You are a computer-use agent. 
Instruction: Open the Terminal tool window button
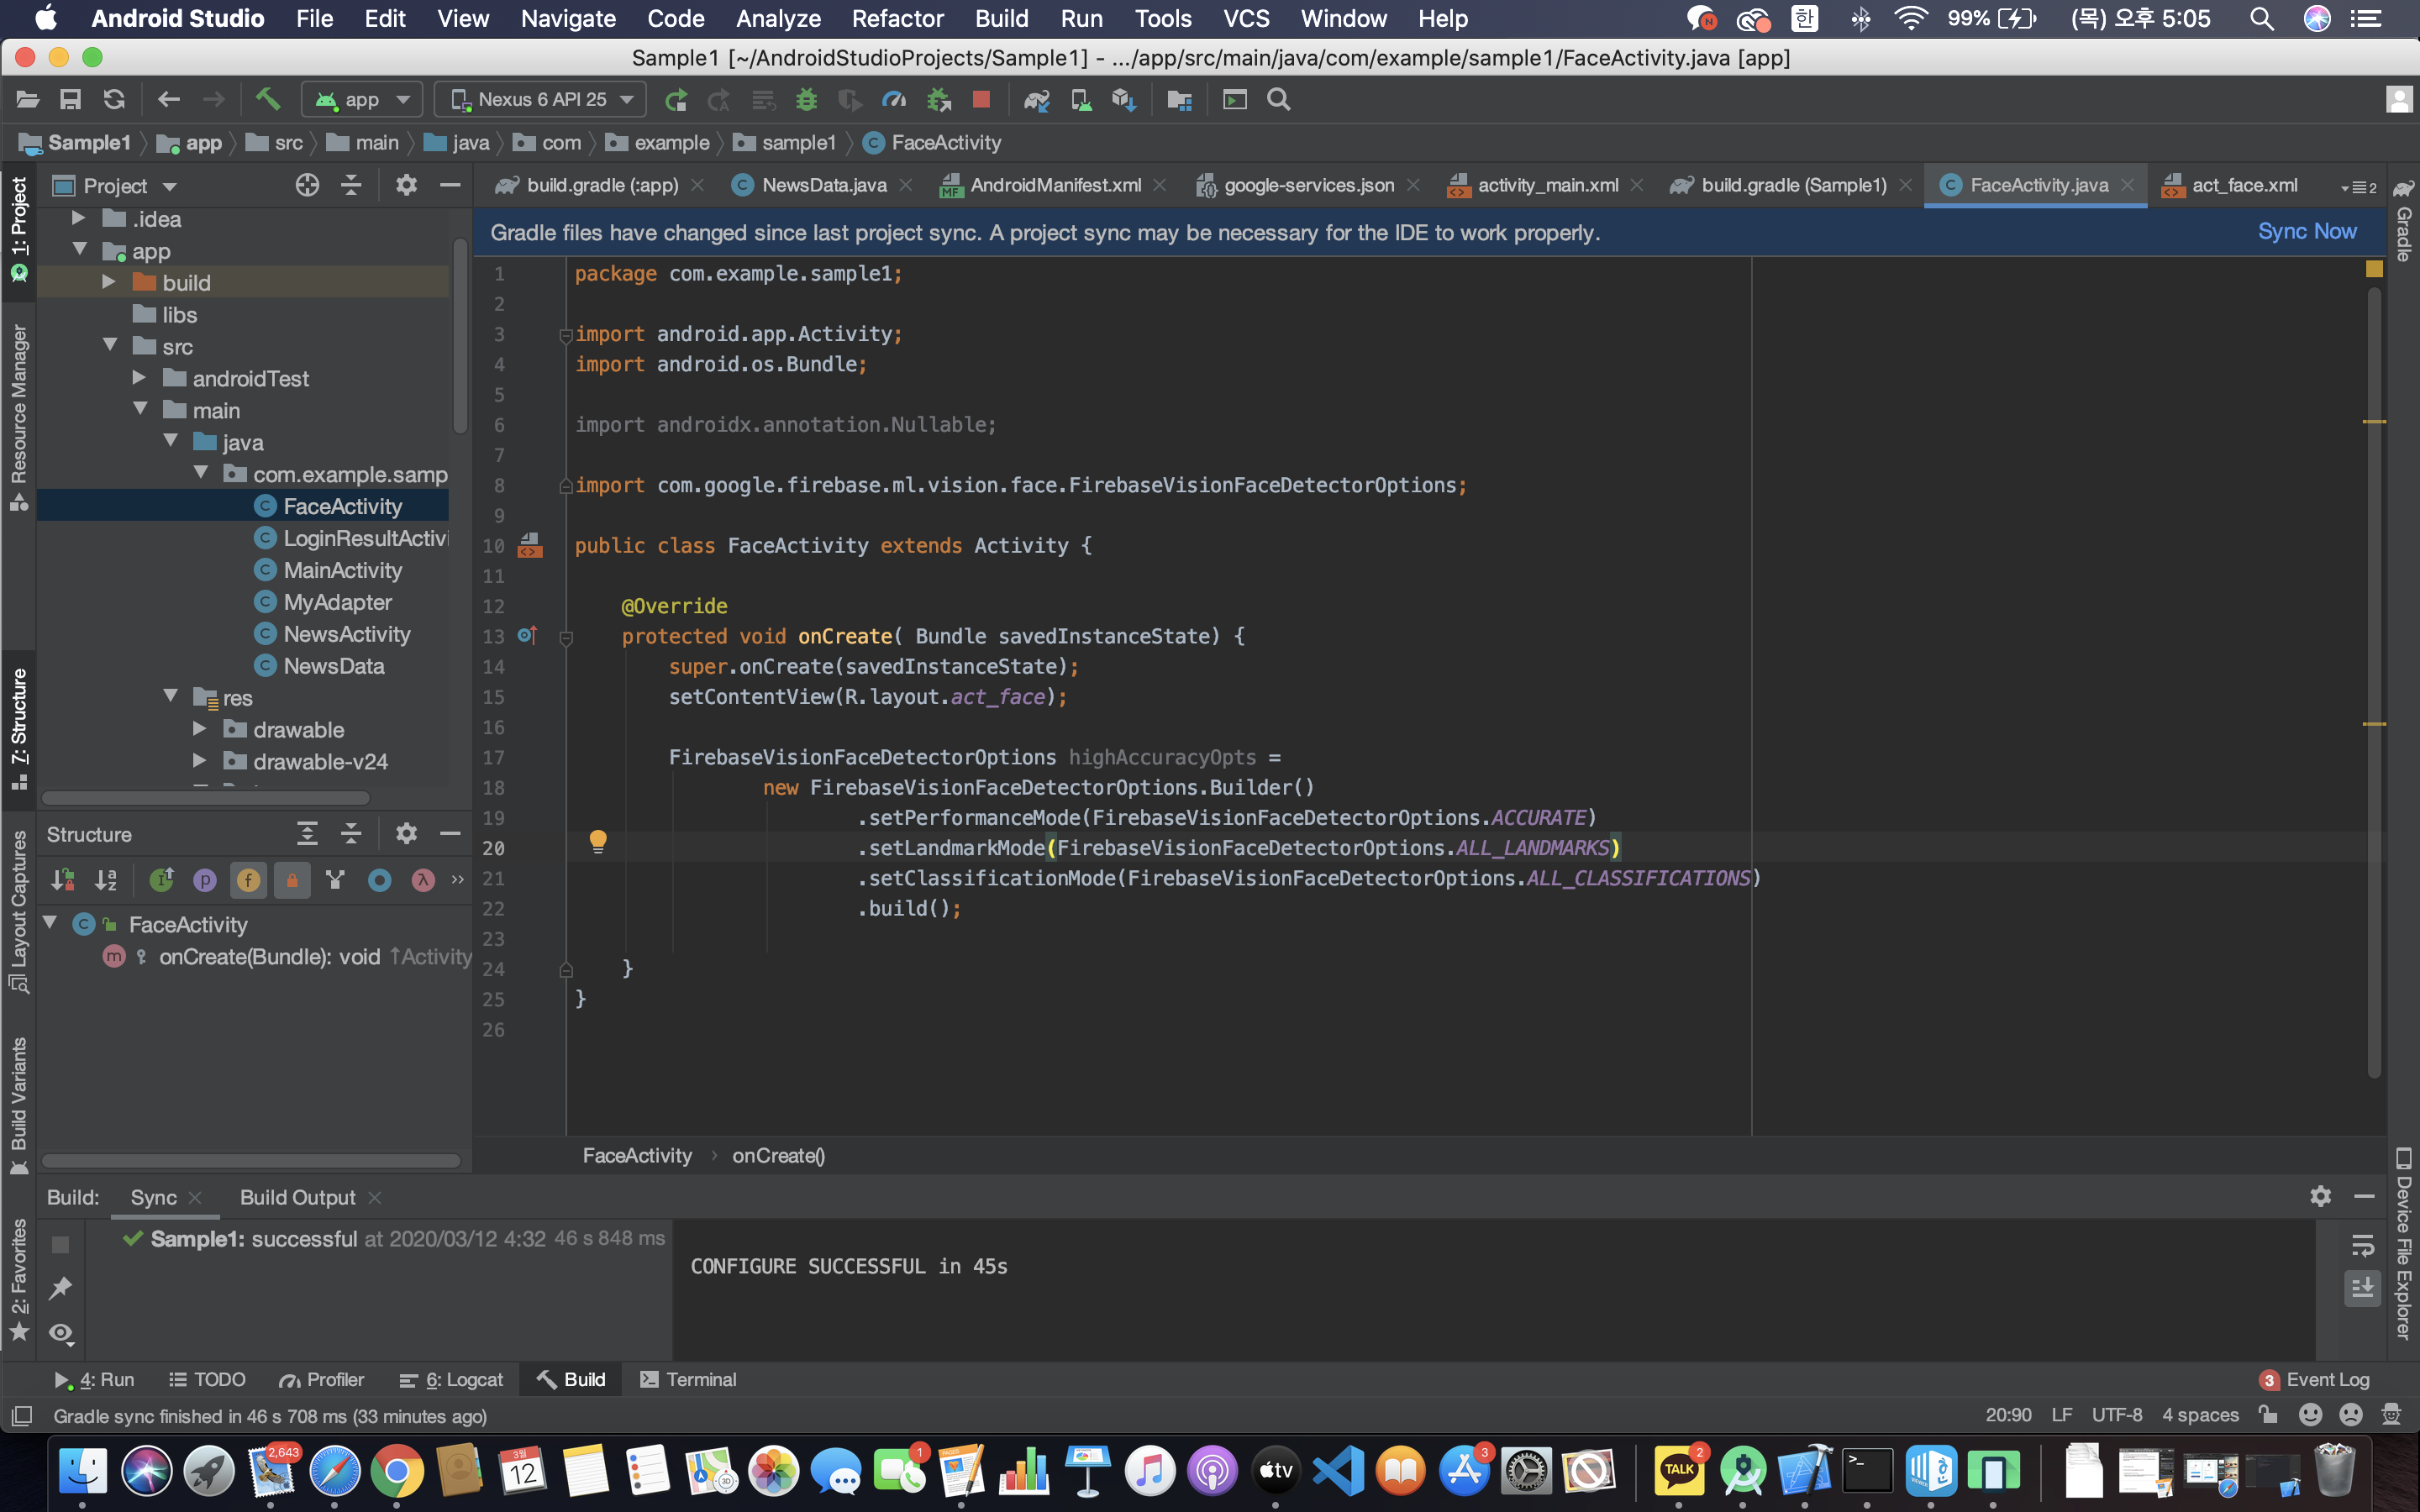click(688, 1379)
